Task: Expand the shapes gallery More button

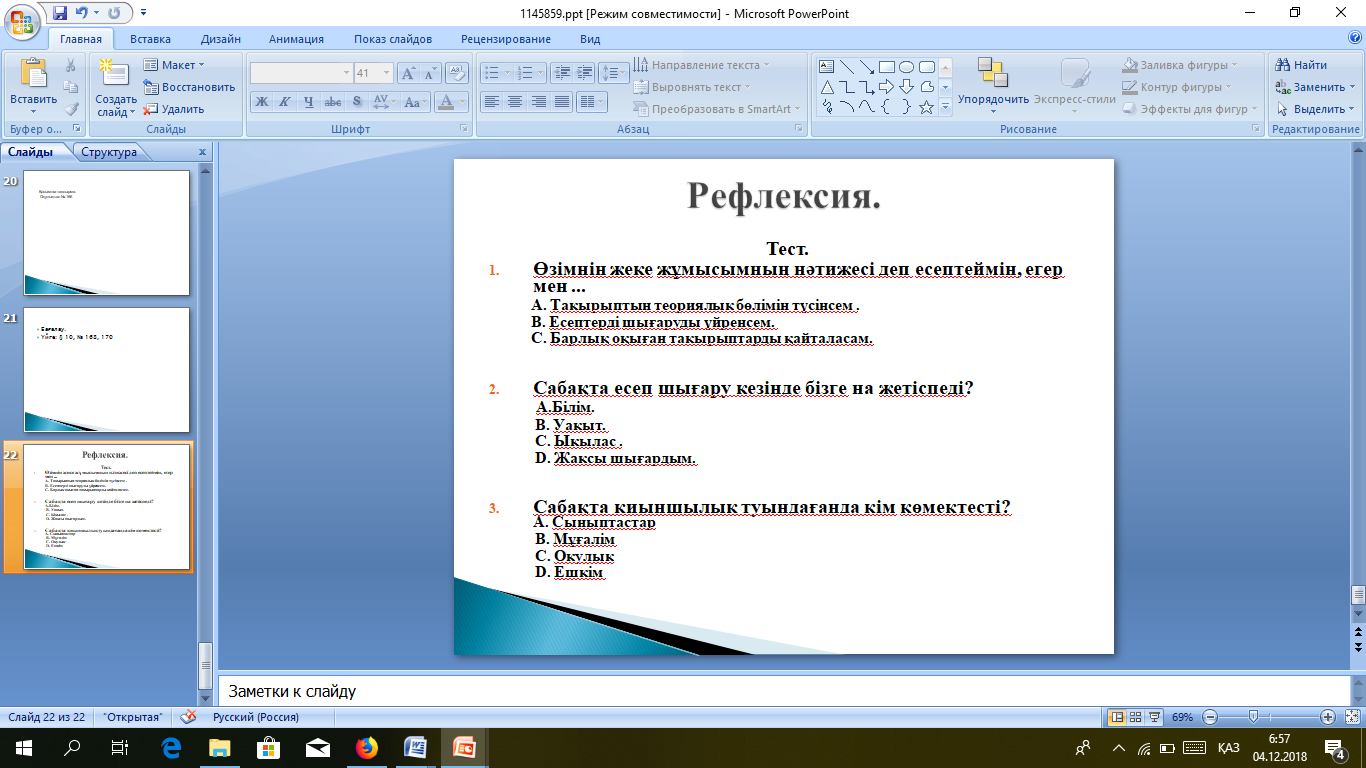Action: [x=946, y=107]
